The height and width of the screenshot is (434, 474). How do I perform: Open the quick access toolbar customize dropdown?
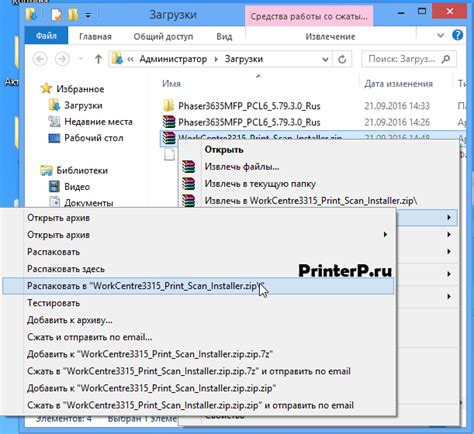pos(88,15)
